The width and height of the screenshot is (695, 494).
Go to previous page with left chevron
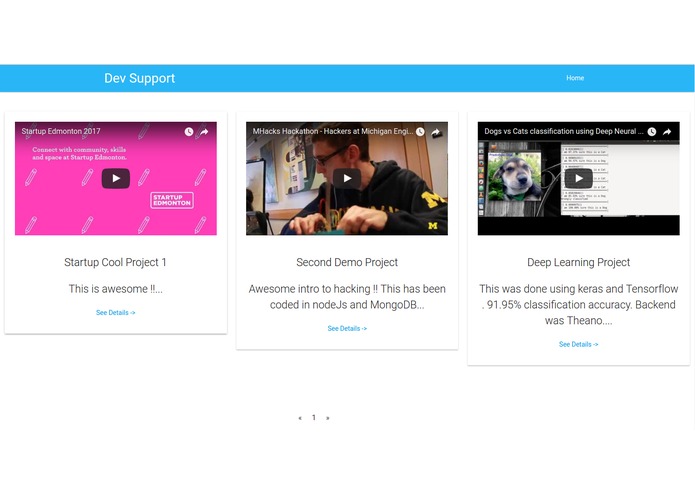[x=300, y=418]
